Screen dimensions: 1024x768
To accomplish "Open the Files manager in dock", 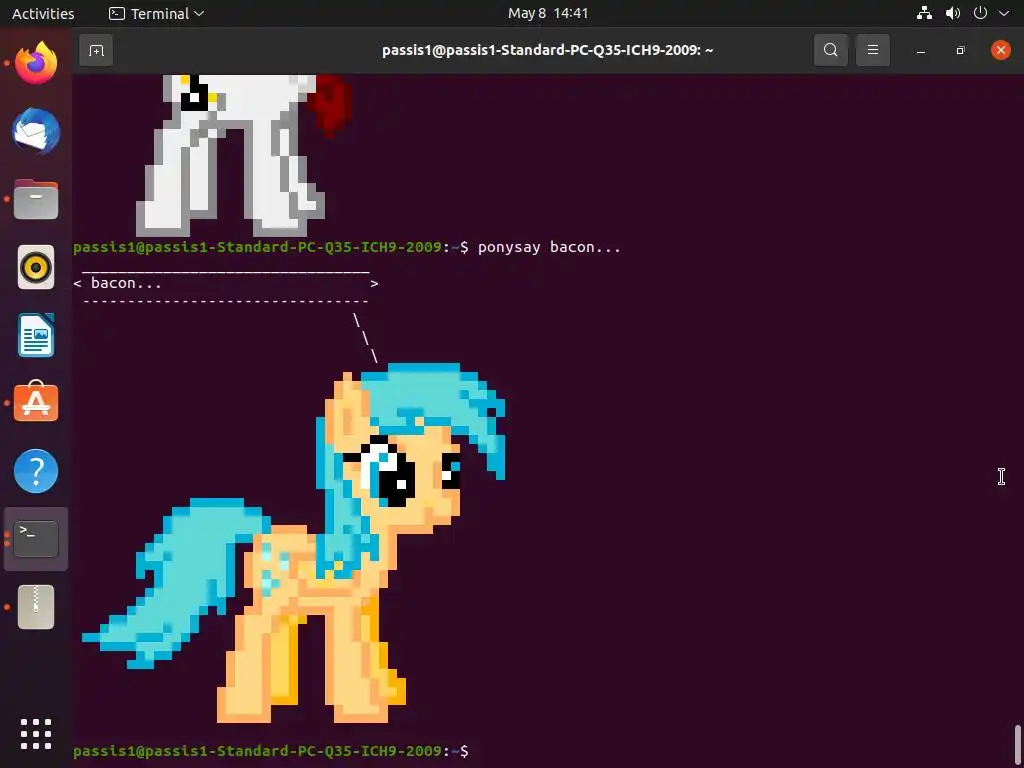I will tap(36, 199).
